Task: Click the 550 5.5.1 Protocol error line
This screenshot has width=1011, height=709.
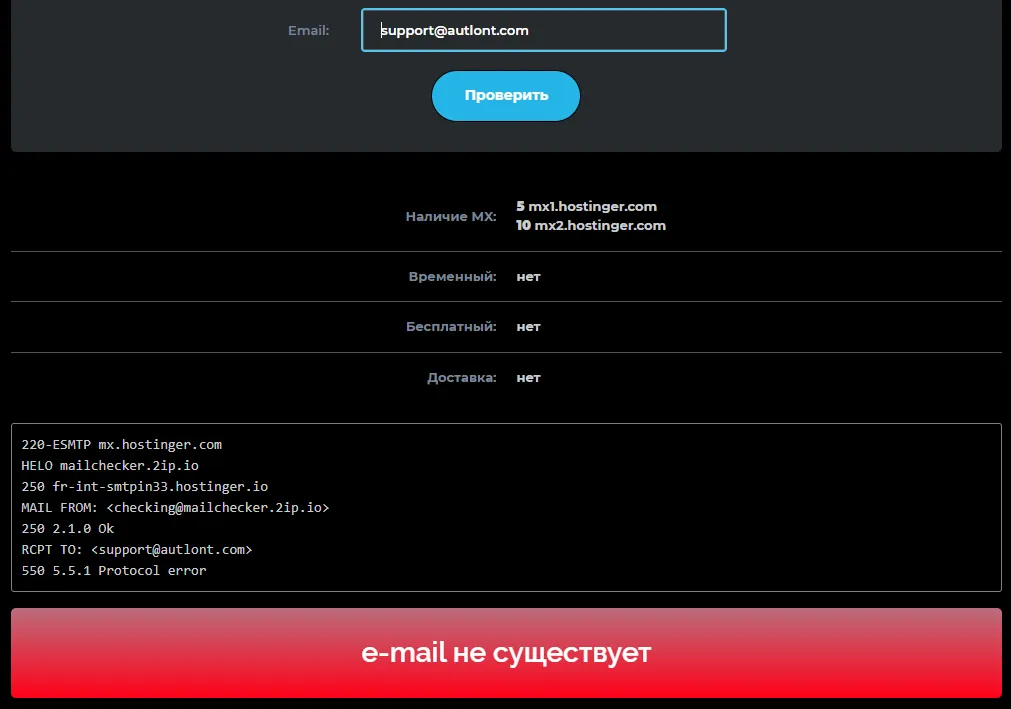Action: (113, 570)
